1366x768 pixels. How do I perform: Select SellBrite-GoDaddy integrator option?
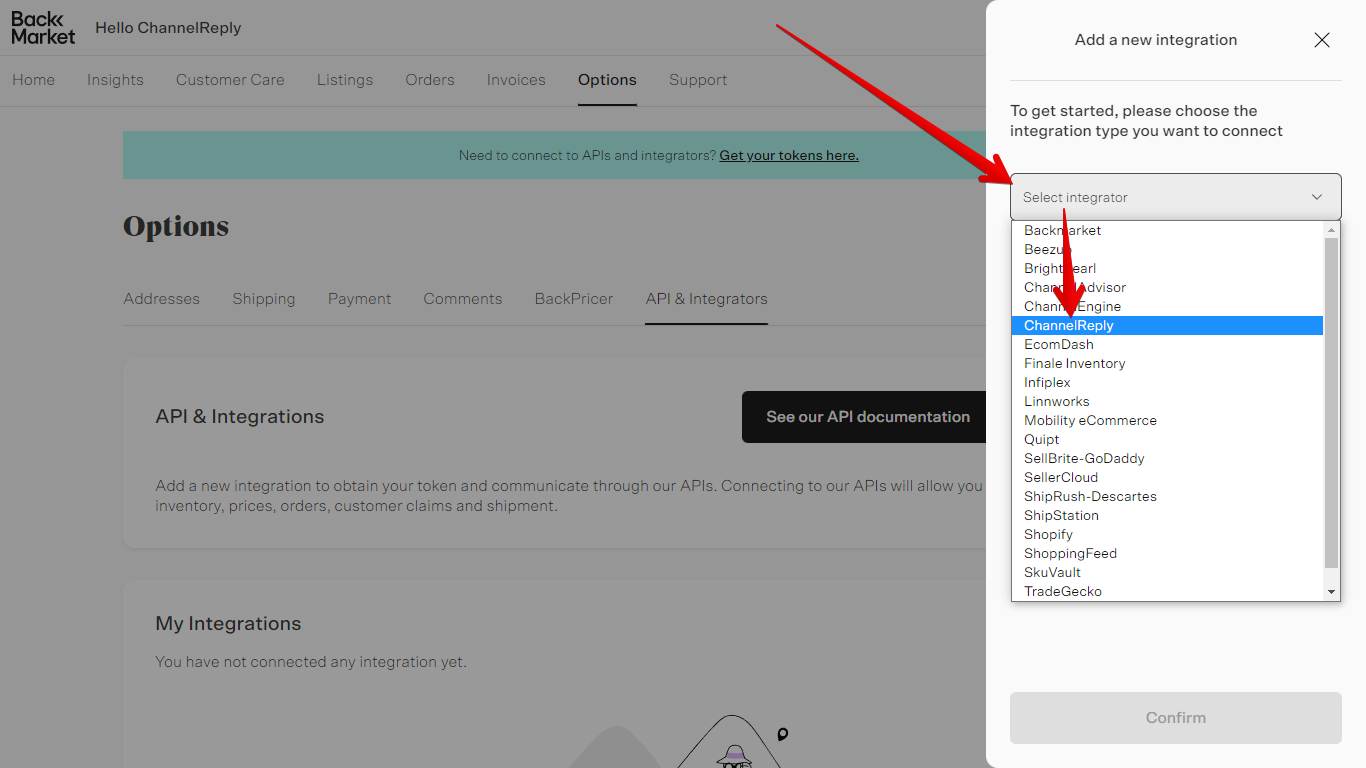[1167, 458]
